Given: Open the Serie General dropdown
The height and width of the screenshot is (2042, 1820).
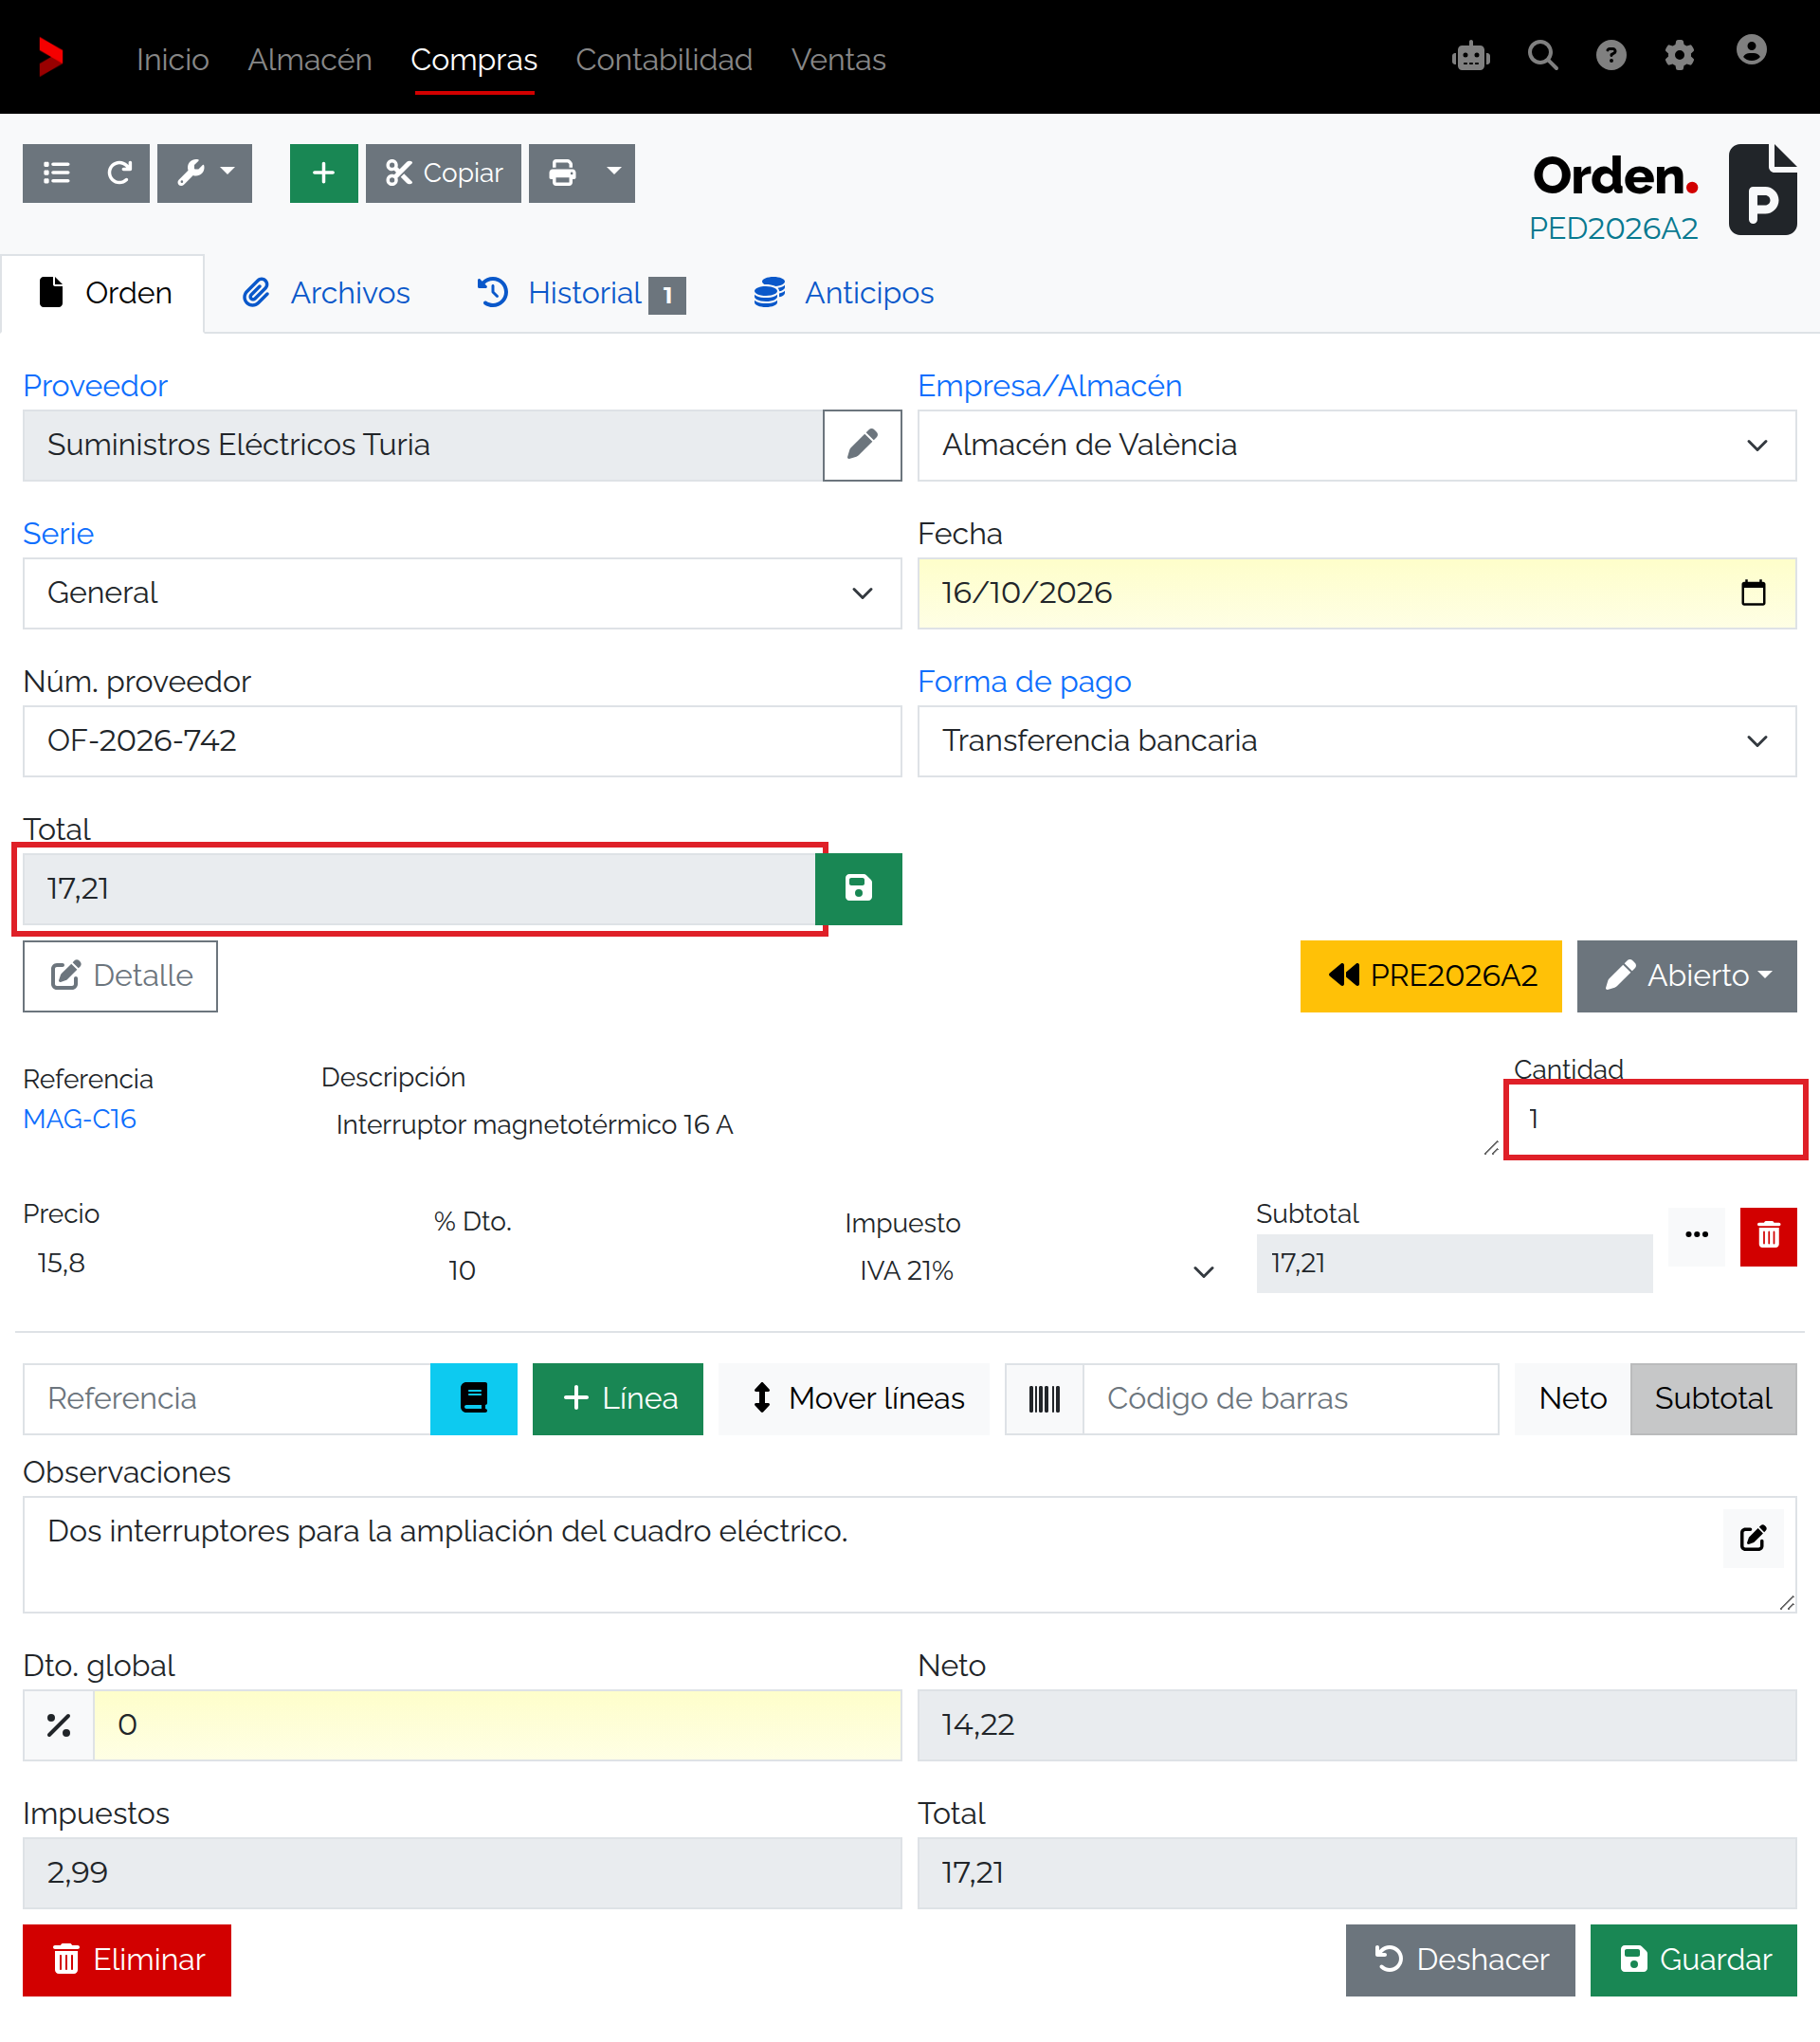Looking at the screenshot, I should tap(462, 593).
